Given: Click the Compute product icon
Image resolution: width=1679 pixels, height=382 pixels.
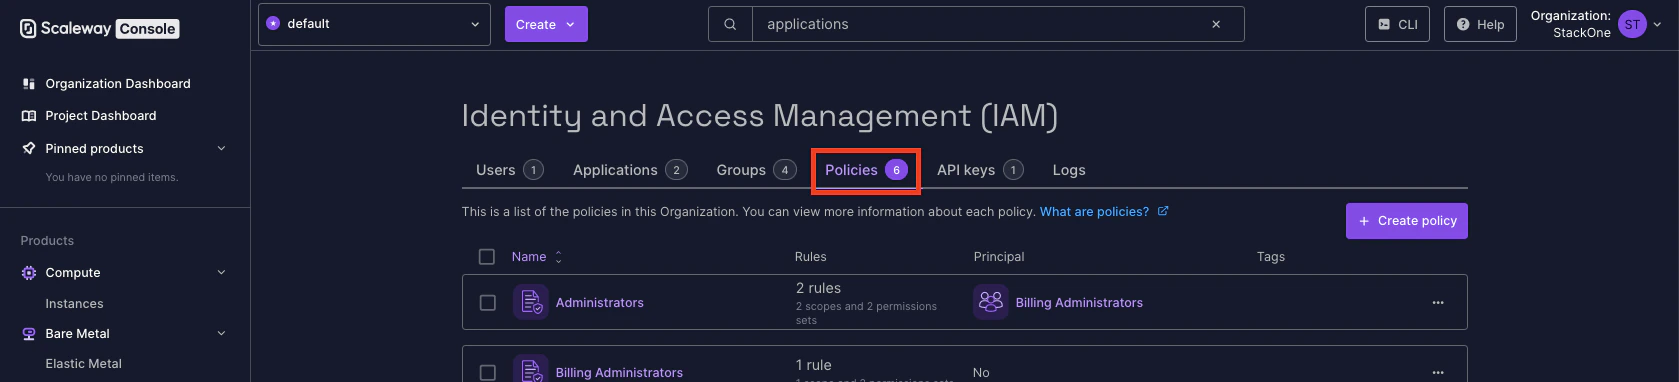Looking at the screenshot, I should 29,272.
